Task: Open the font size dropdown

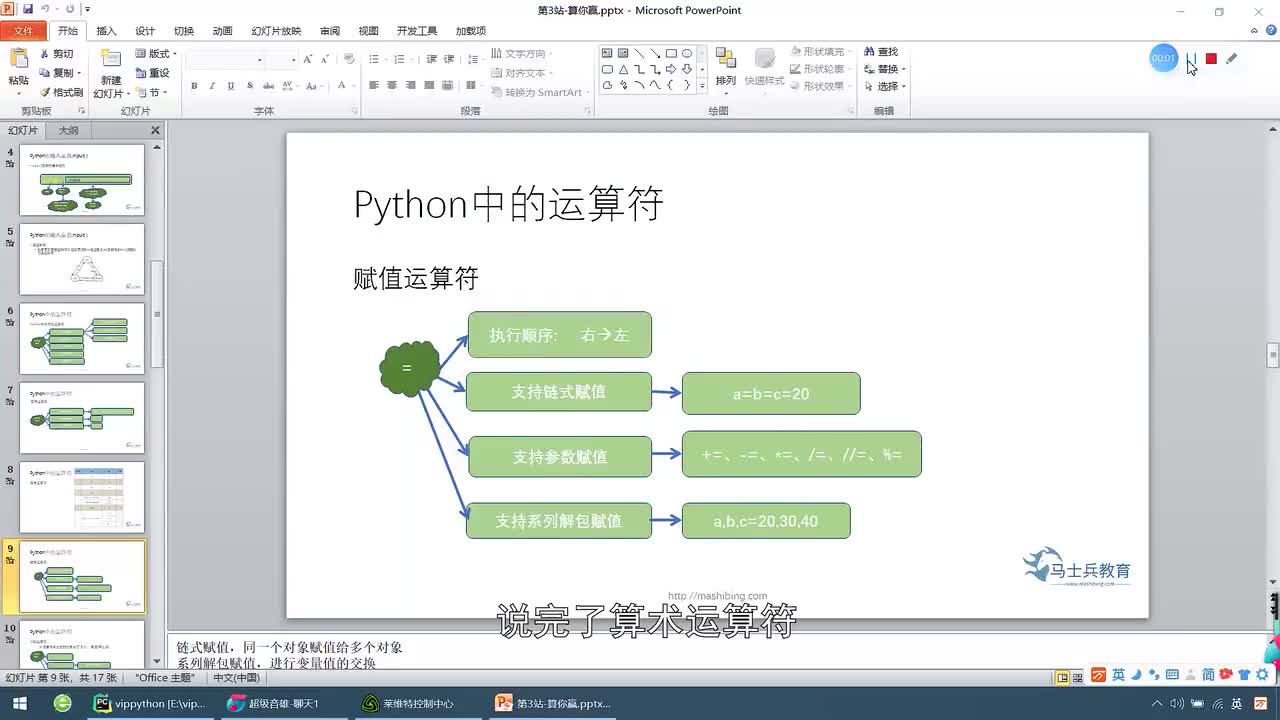Action: pyautogui.click(x=292, y=60)
